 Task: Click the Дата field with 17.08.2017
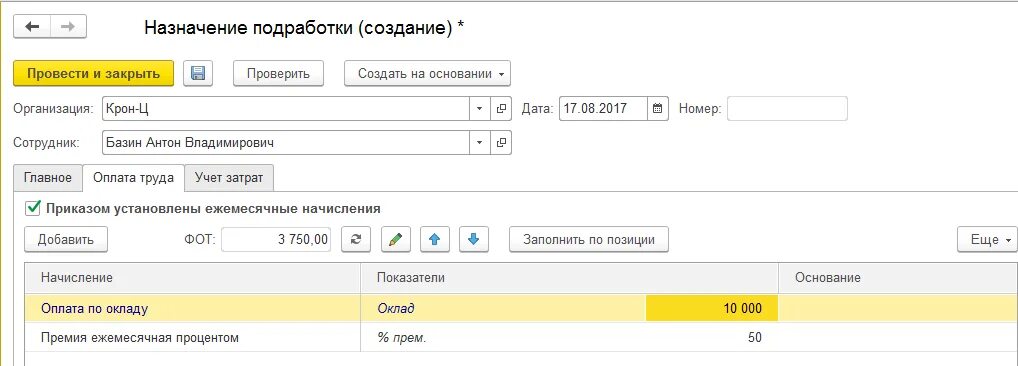(602, 108)
